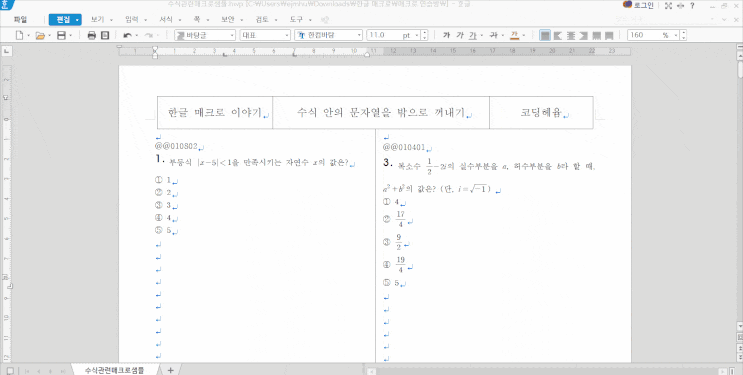The image size is (743, 375).
Task: Click the help question mark icon
Action: 692,6
